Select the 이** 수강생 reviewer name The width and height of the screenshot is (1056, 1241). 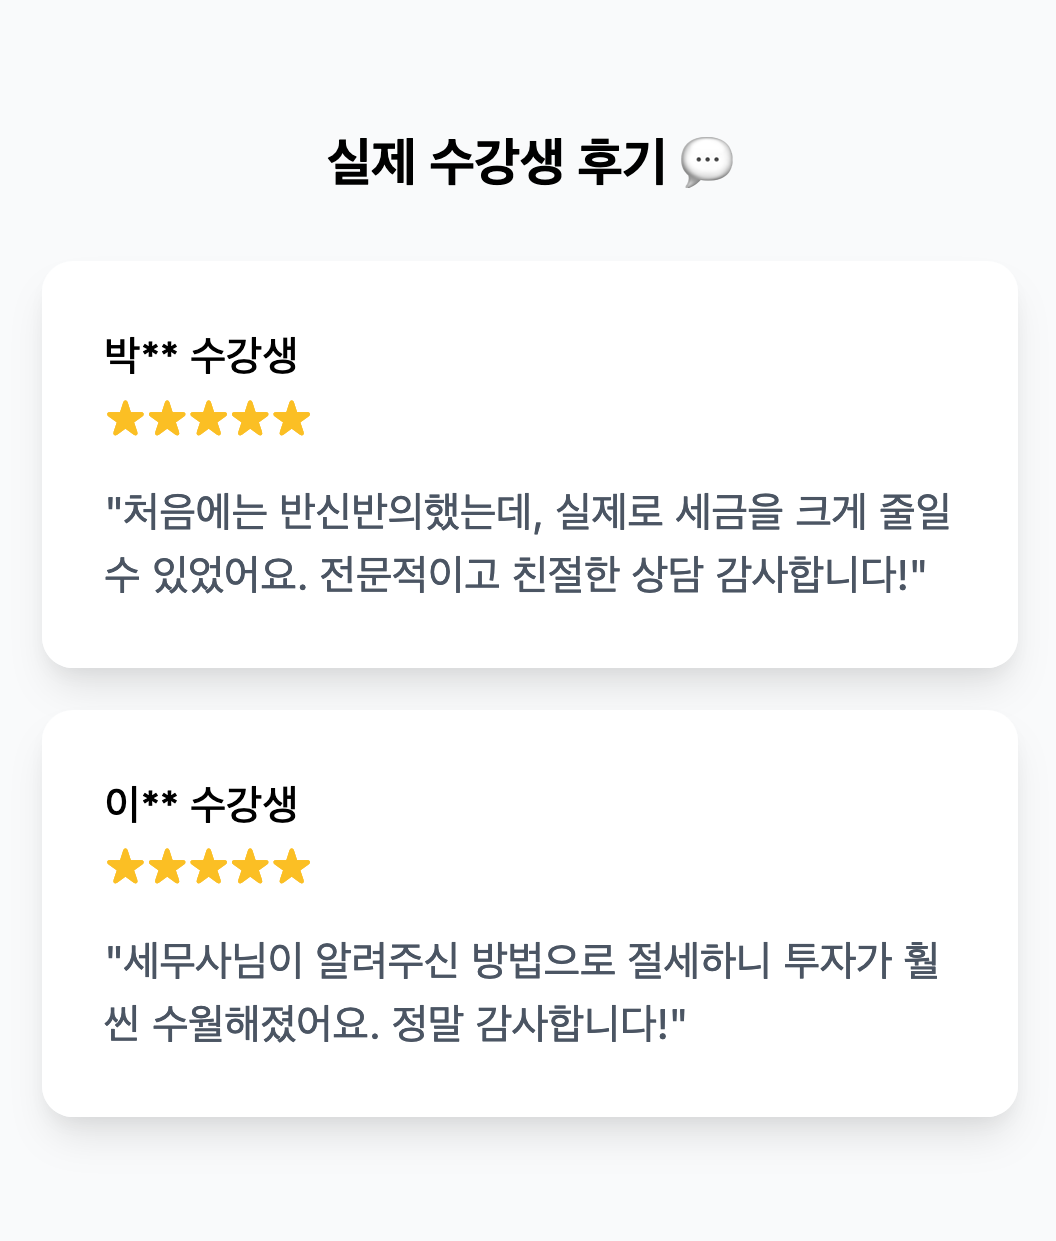201,803
